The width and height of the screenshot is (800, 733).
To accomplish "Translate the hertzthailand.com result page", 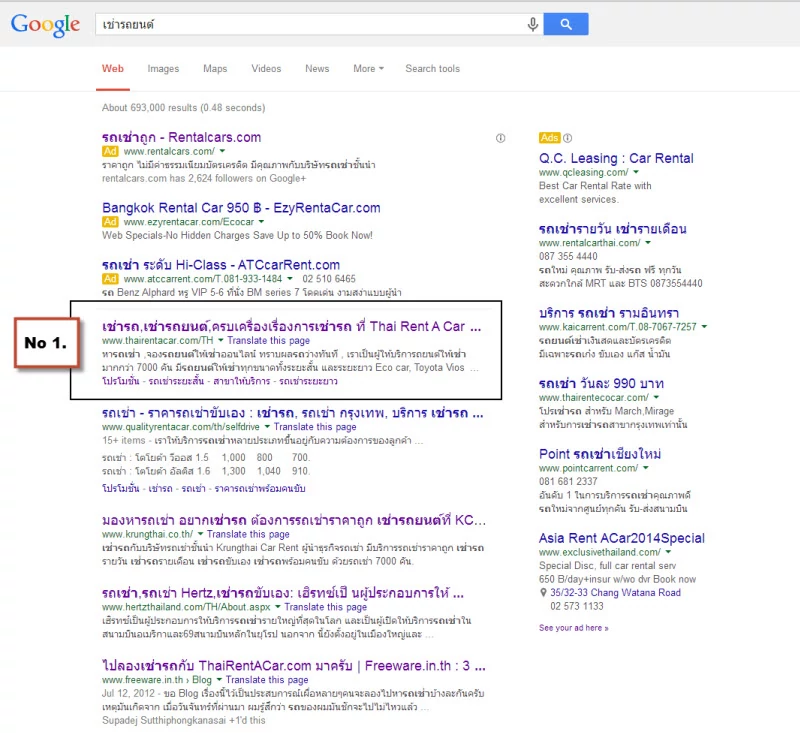I will coord(326,607).
